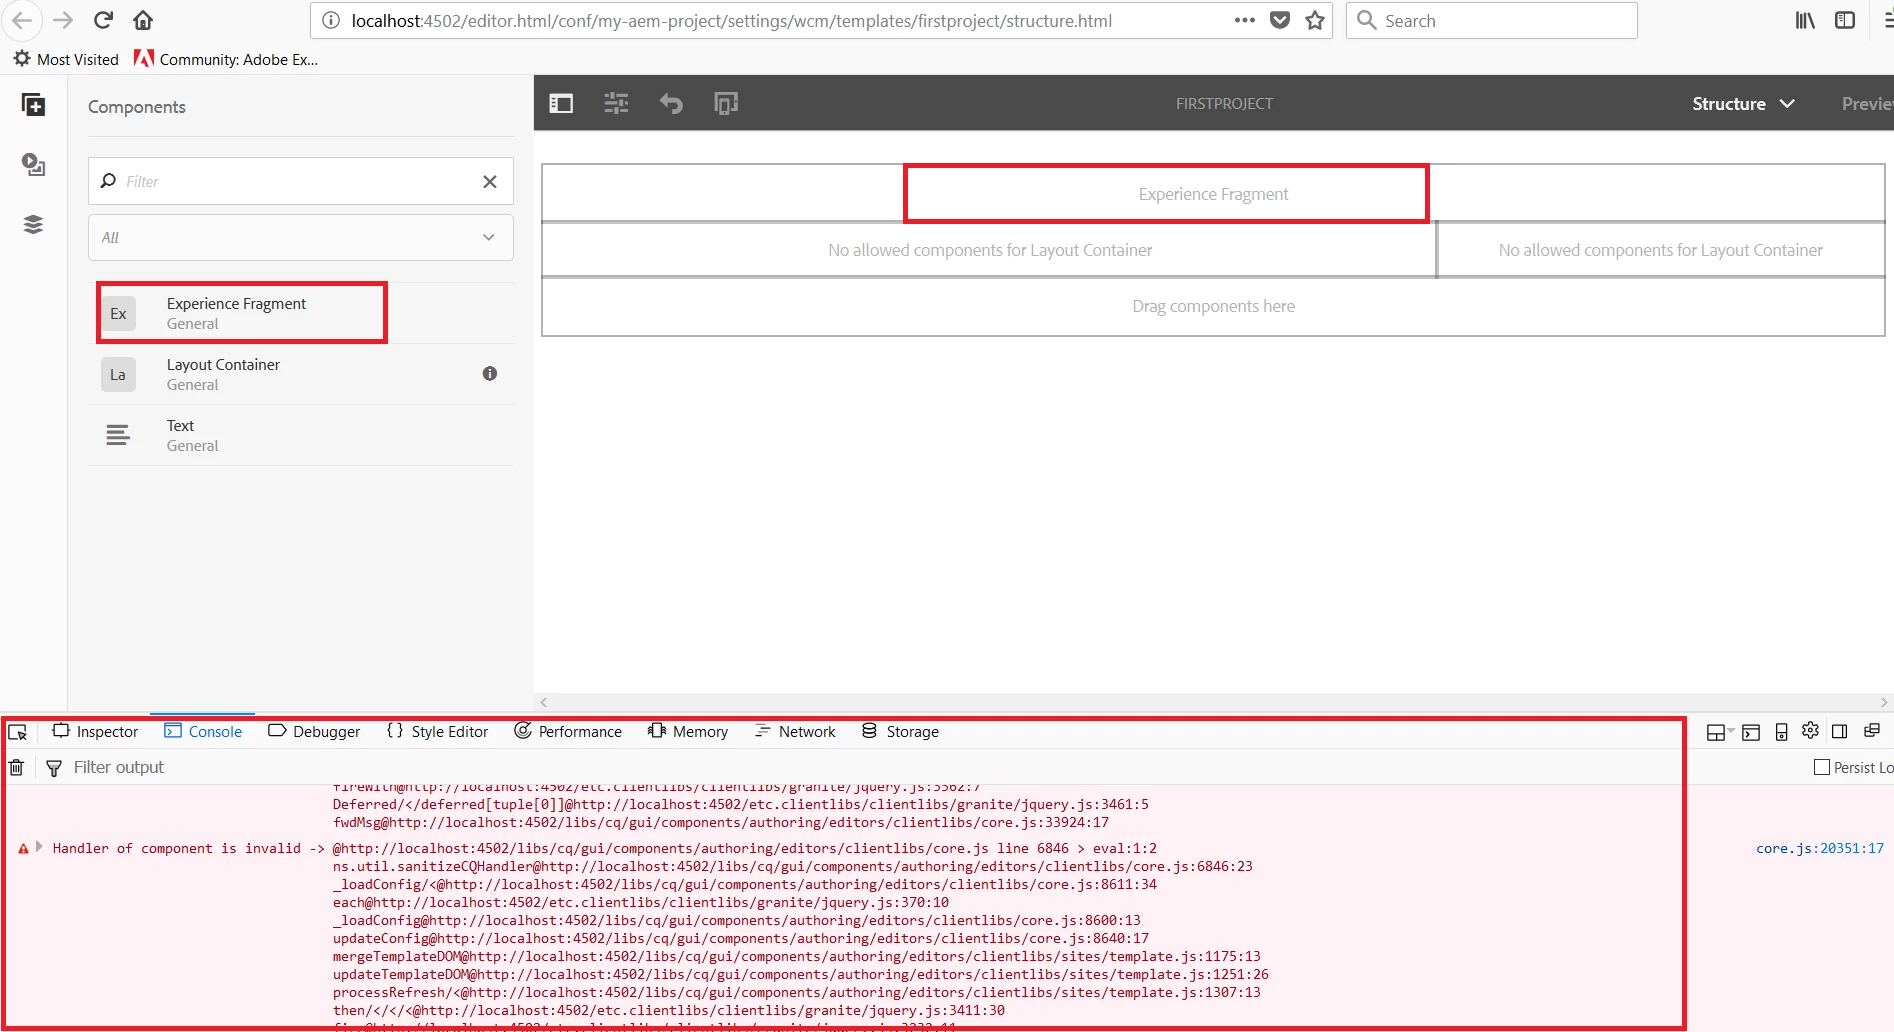Open the Style Editor tab
Screen dimensions: 1894x1032
coord(437,731)
